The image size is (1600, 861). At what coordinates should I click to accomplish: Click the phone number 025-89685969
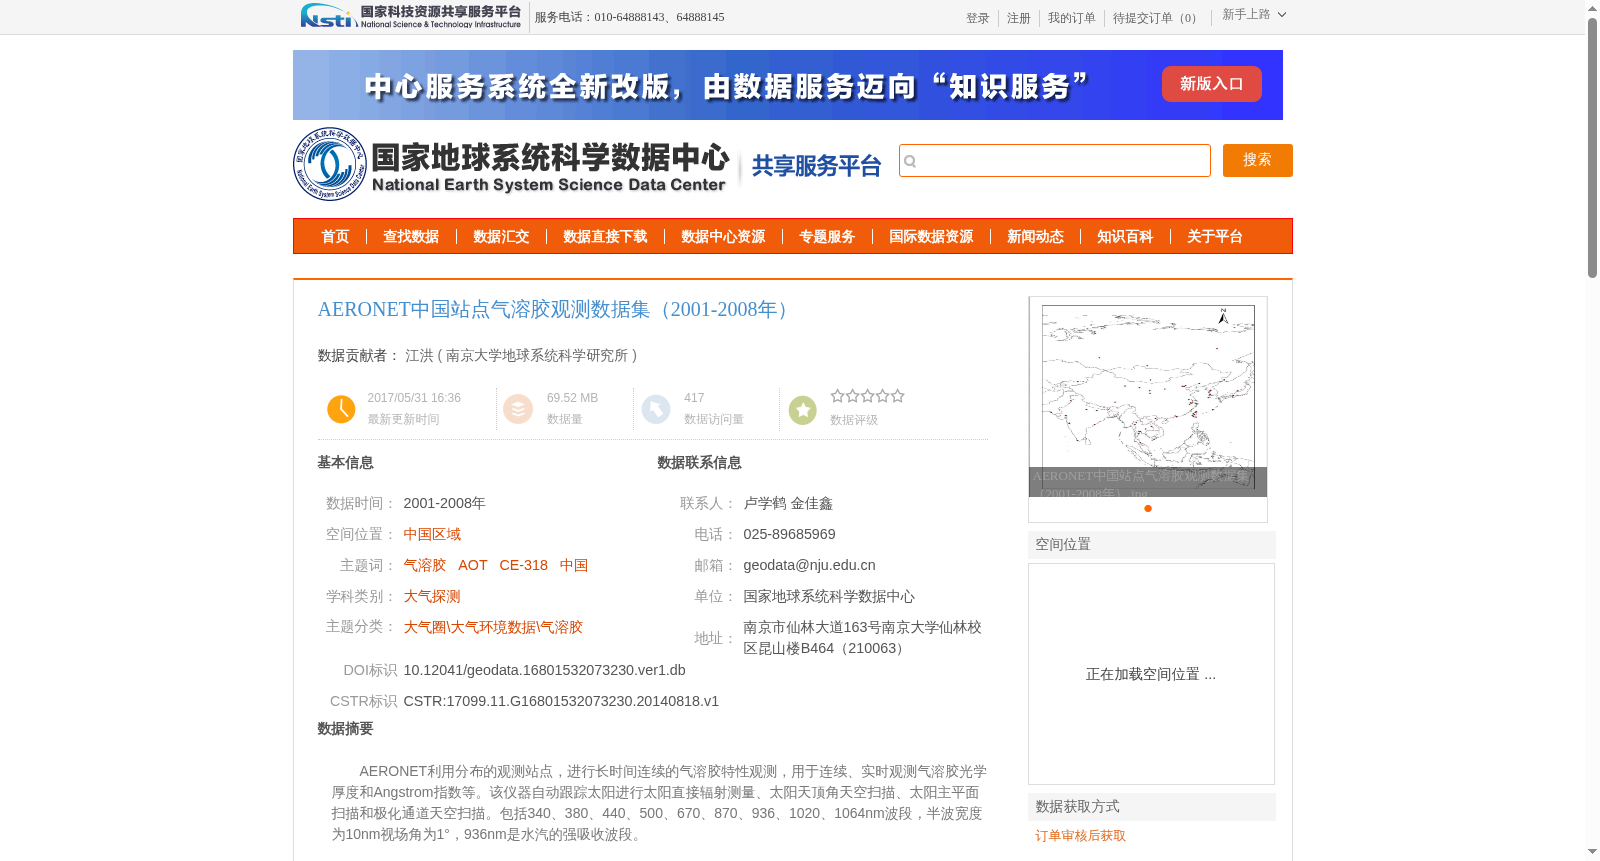tap(789, 534)
